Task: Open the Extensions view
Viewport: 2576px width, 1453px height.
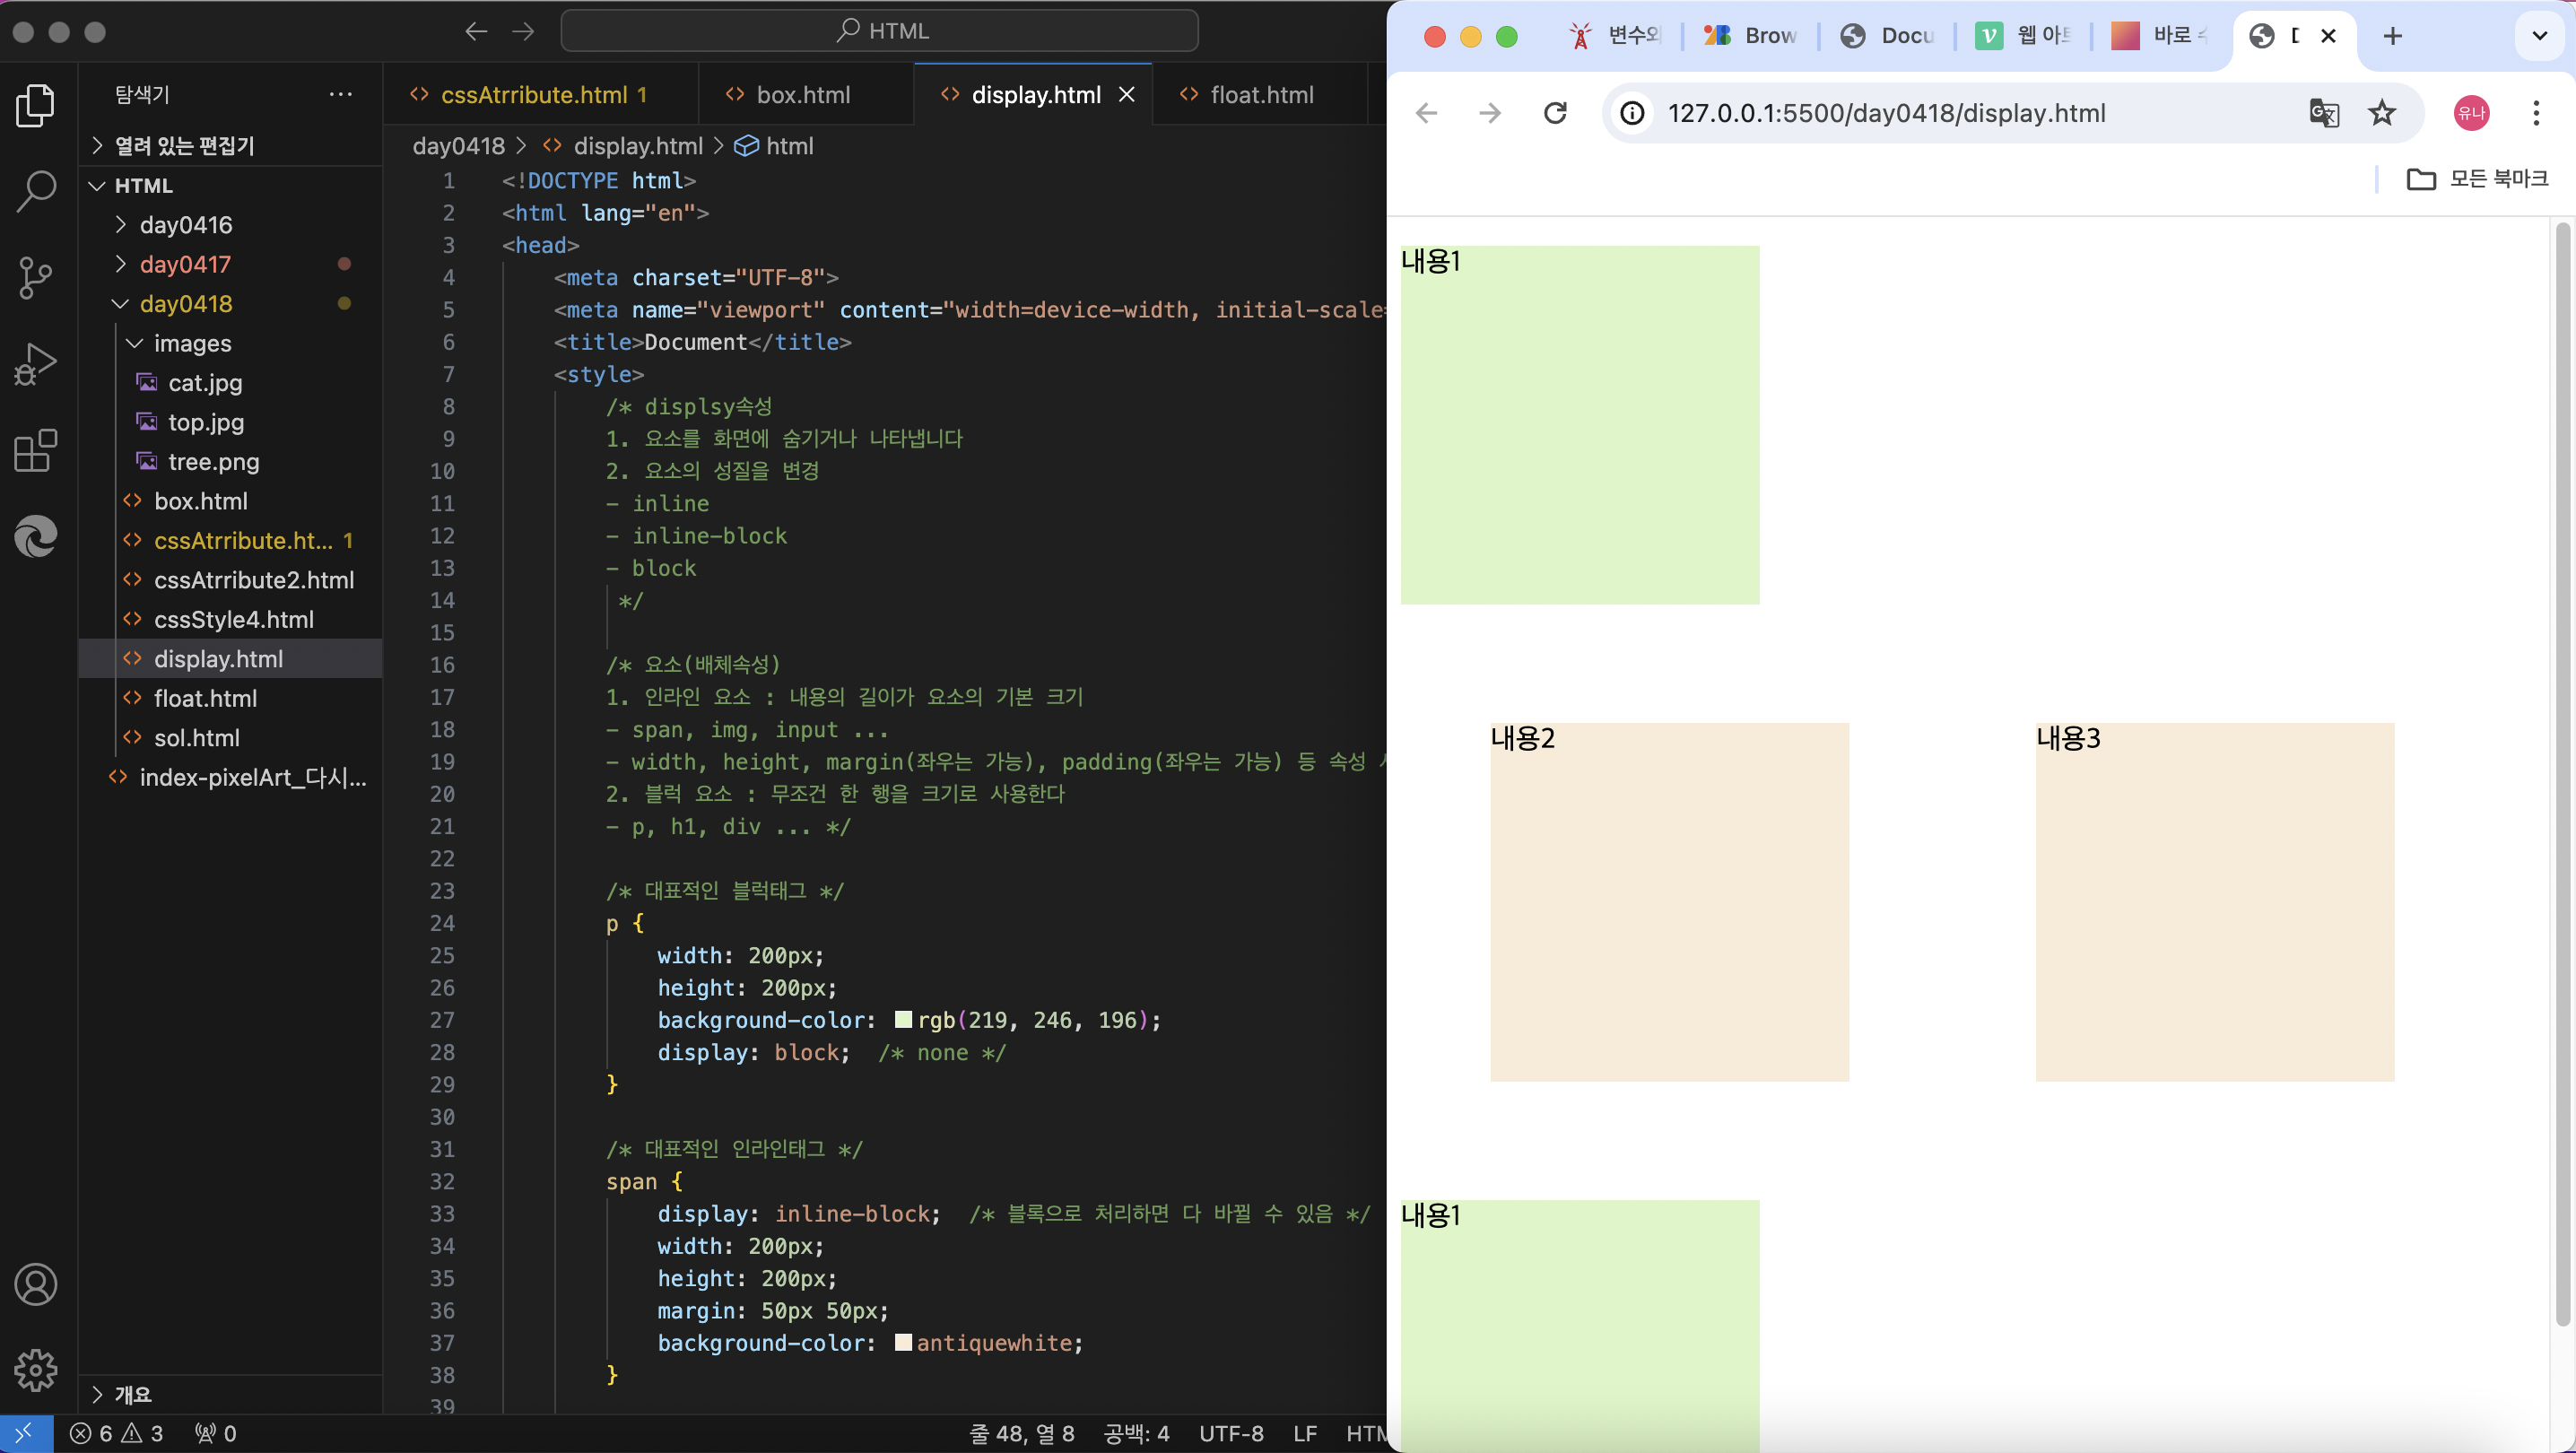Action: tap(36, 451)
